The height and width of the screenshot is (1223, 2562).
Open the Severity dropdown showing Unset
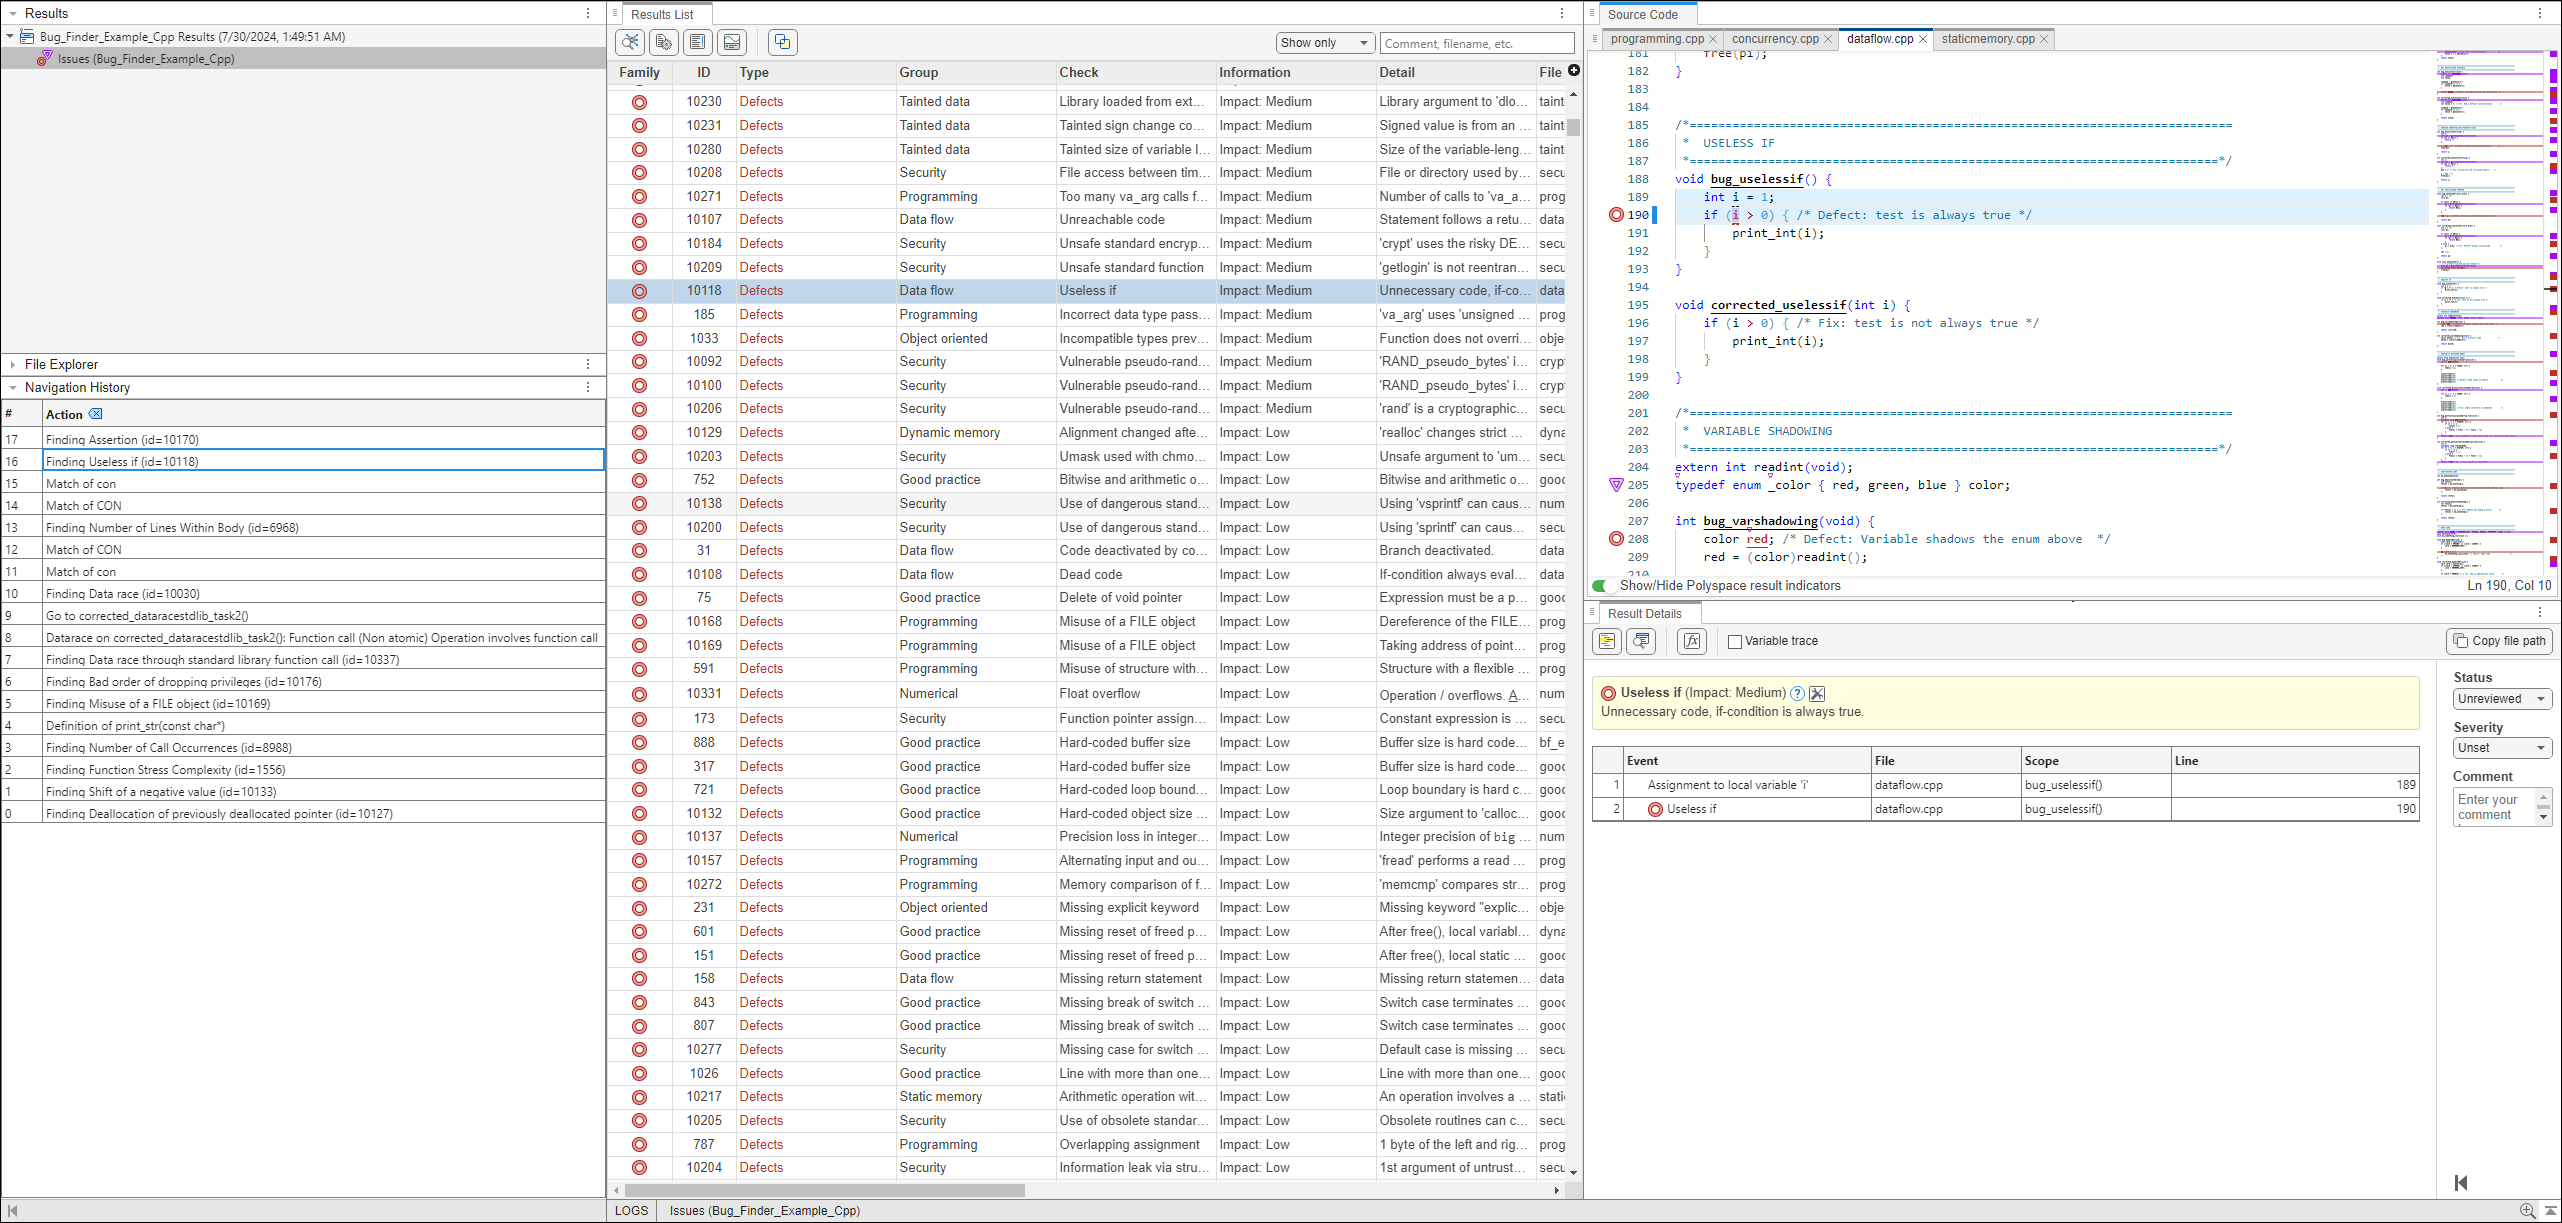tap(2502, 748)
